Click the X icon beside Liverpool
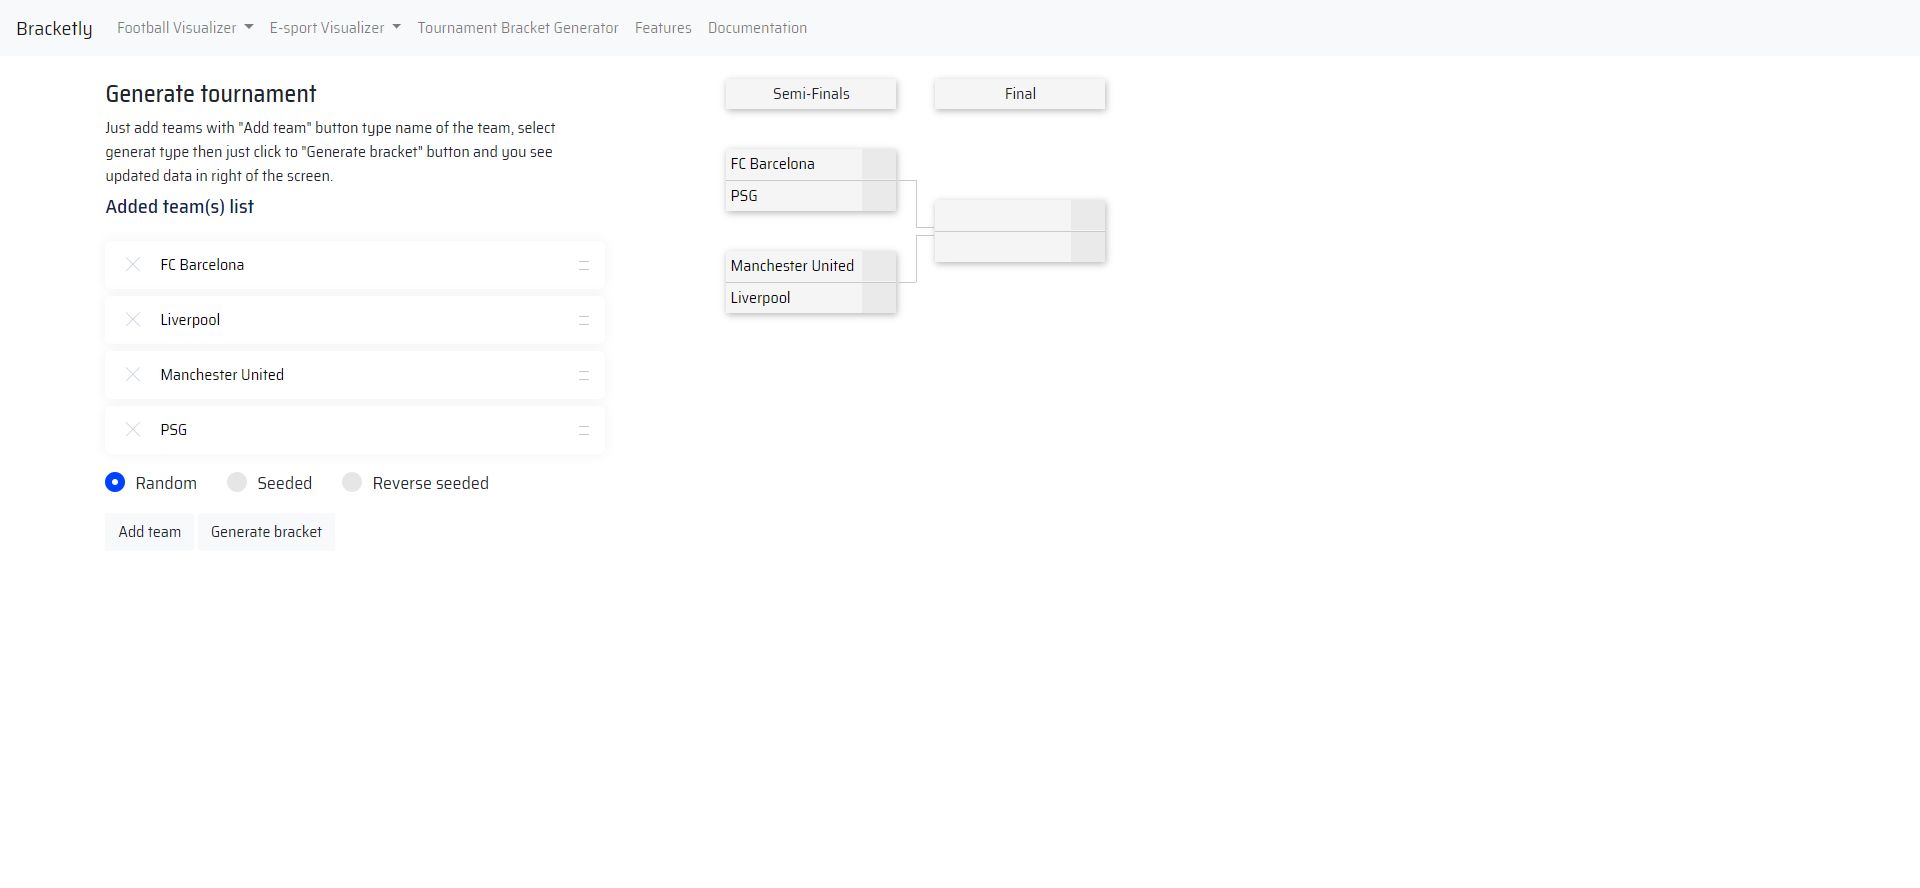Viewport: 1920px width, 888px height. coord(133,320)
